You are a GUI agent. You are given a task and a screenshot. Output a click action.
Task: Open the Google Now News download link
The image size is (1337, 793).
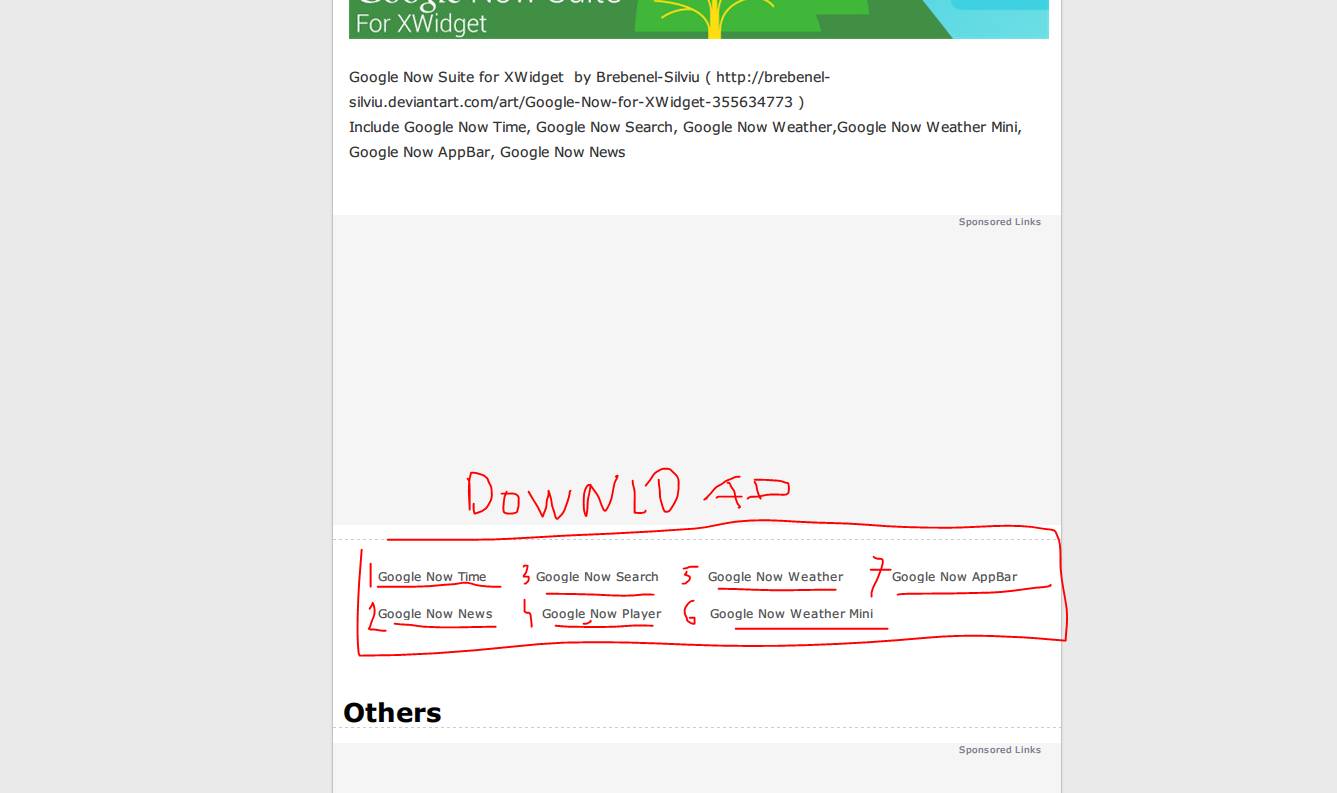pos(435,614)
